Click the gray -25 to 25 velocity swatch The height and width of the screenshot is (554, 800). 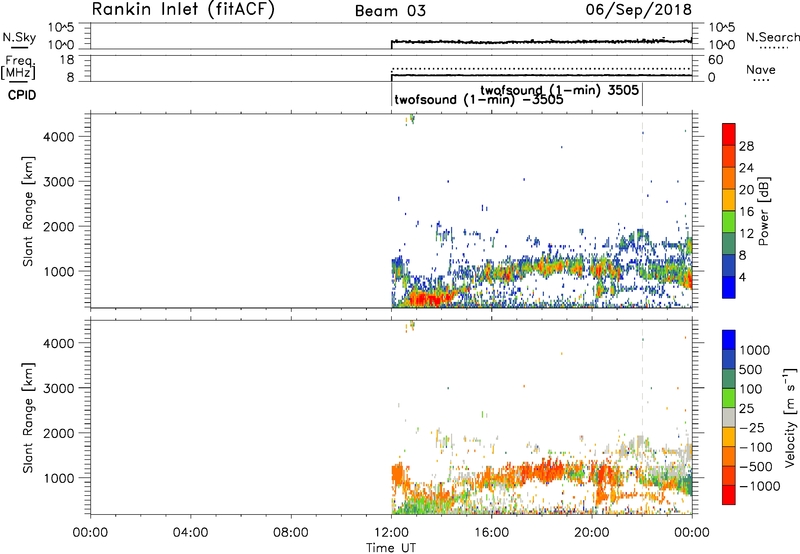(x=729, y=418)
